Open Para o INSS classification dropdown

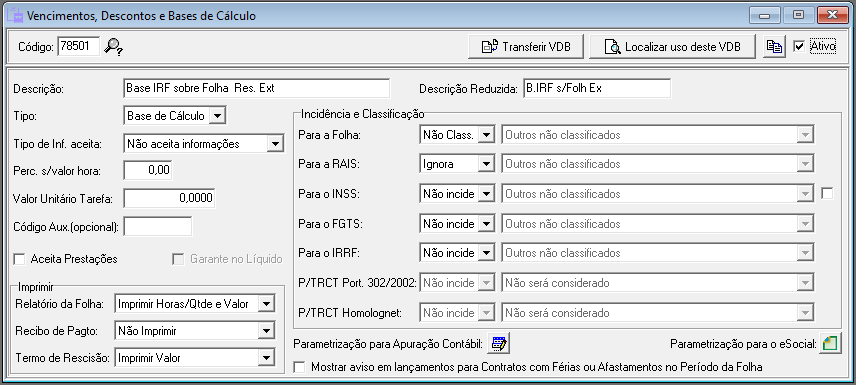click(658, 193)
